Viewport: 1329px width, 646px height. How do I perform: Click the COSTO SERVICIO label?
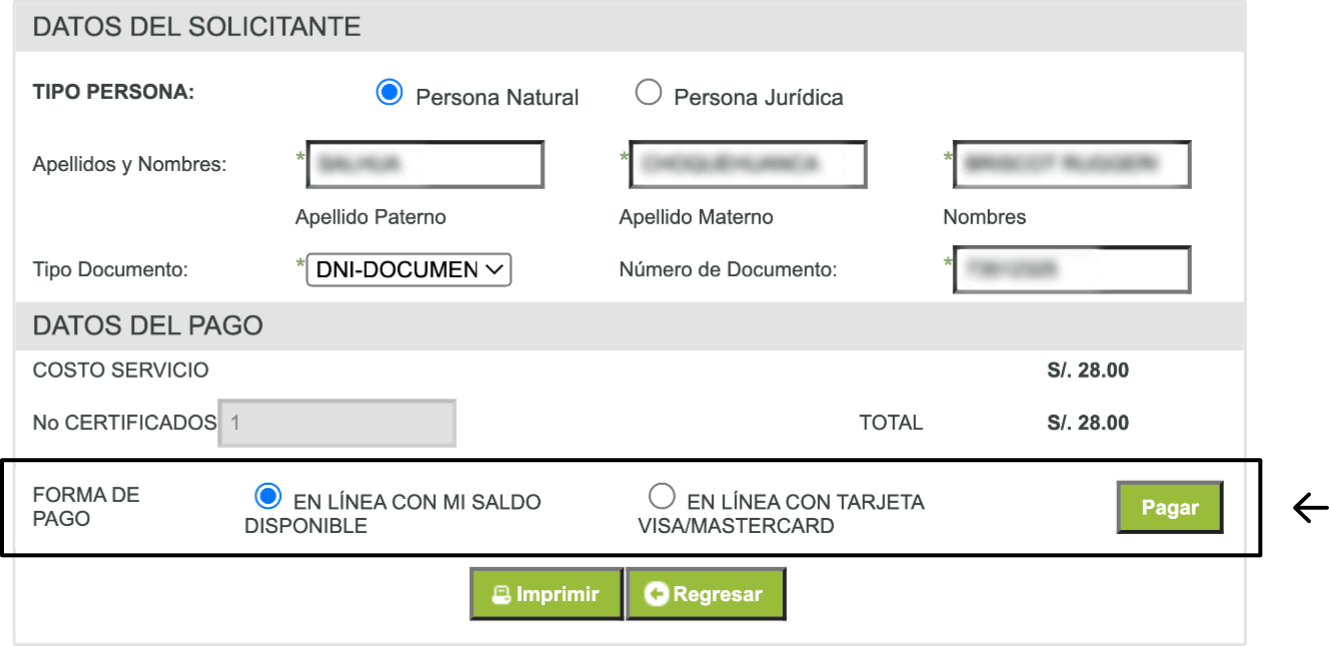tap(121, 371)
